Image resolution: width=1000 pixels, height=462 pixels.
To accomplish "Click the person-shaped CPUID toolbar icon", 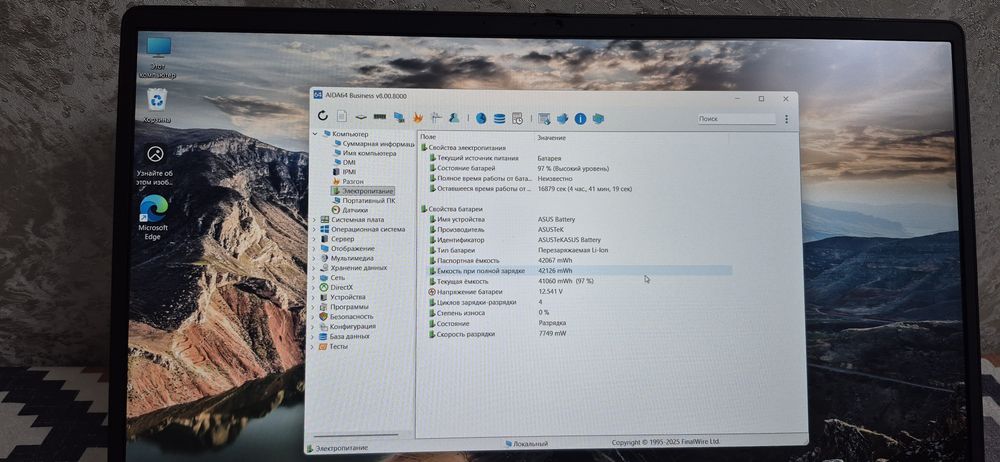I will pos(454,117).
